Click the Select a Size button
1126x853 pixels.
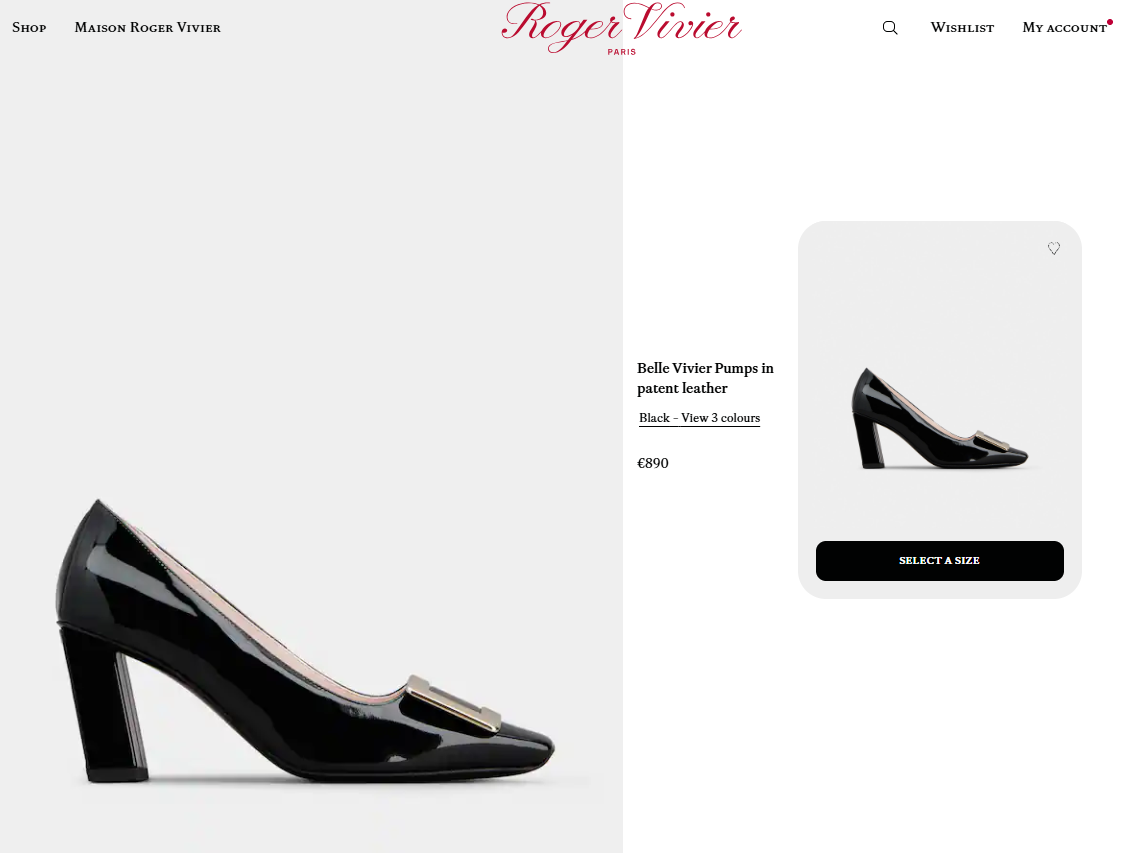939,561
